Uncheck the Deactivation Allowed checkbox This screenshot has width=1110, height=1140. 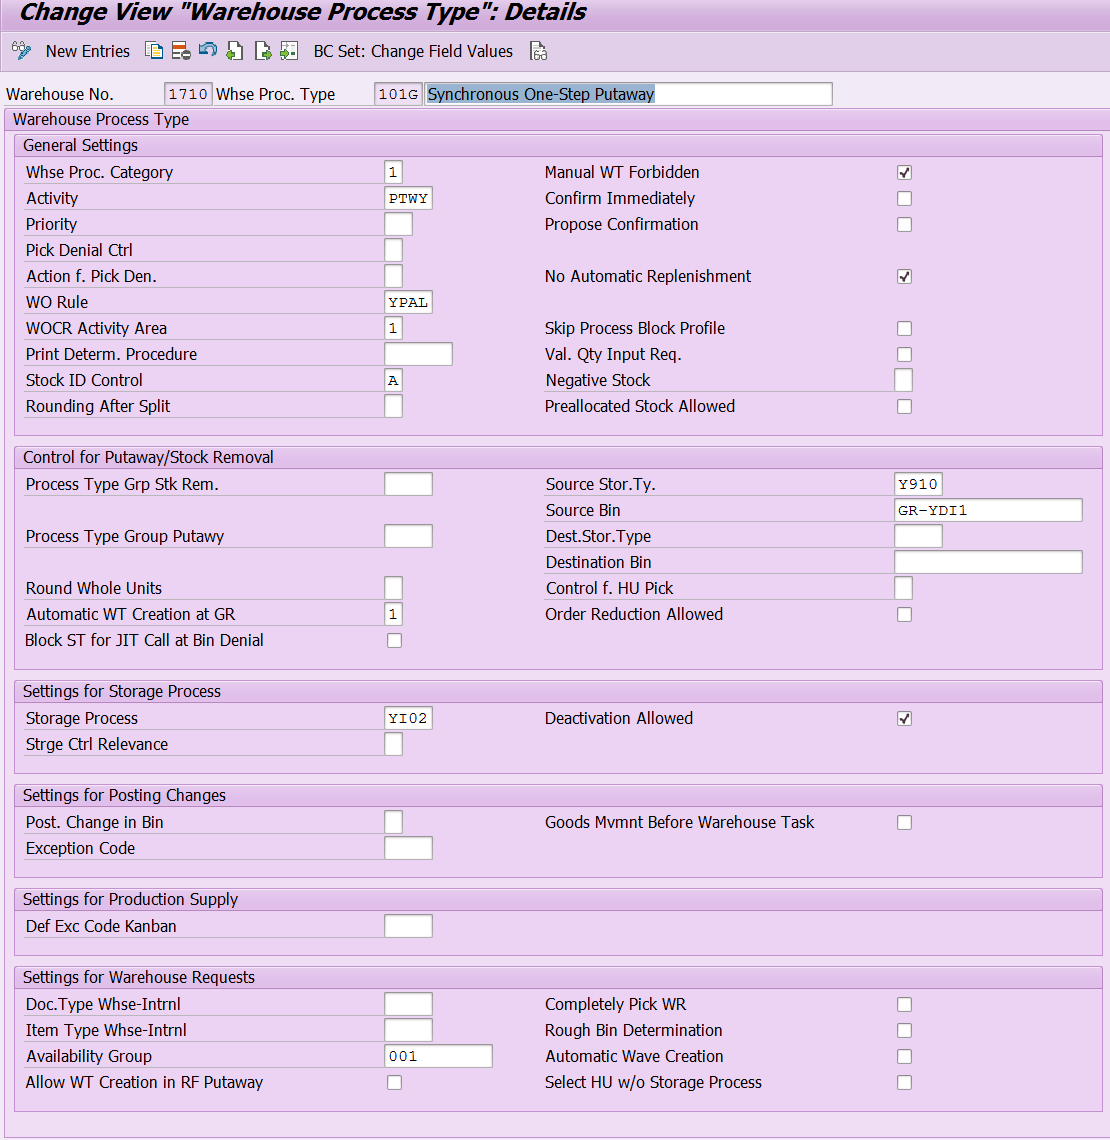[904, 719]
